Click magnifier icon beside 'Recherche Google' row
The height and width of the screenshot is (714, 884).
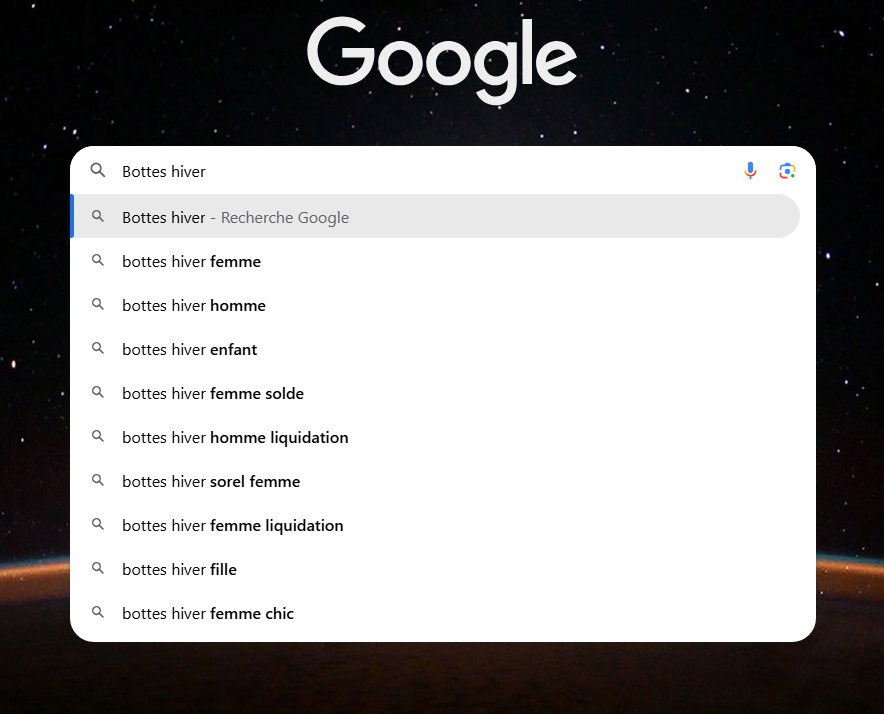[x=98, y=217]
